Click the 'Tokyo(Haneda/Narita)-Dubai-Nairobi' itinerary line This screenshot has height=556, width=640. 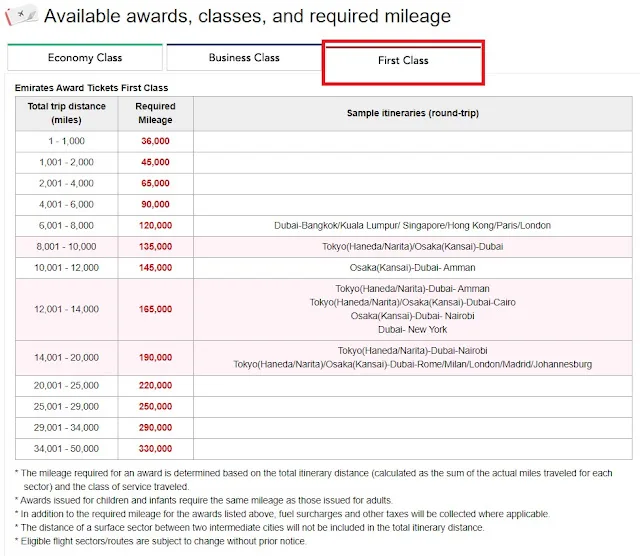tap(412, 351)
